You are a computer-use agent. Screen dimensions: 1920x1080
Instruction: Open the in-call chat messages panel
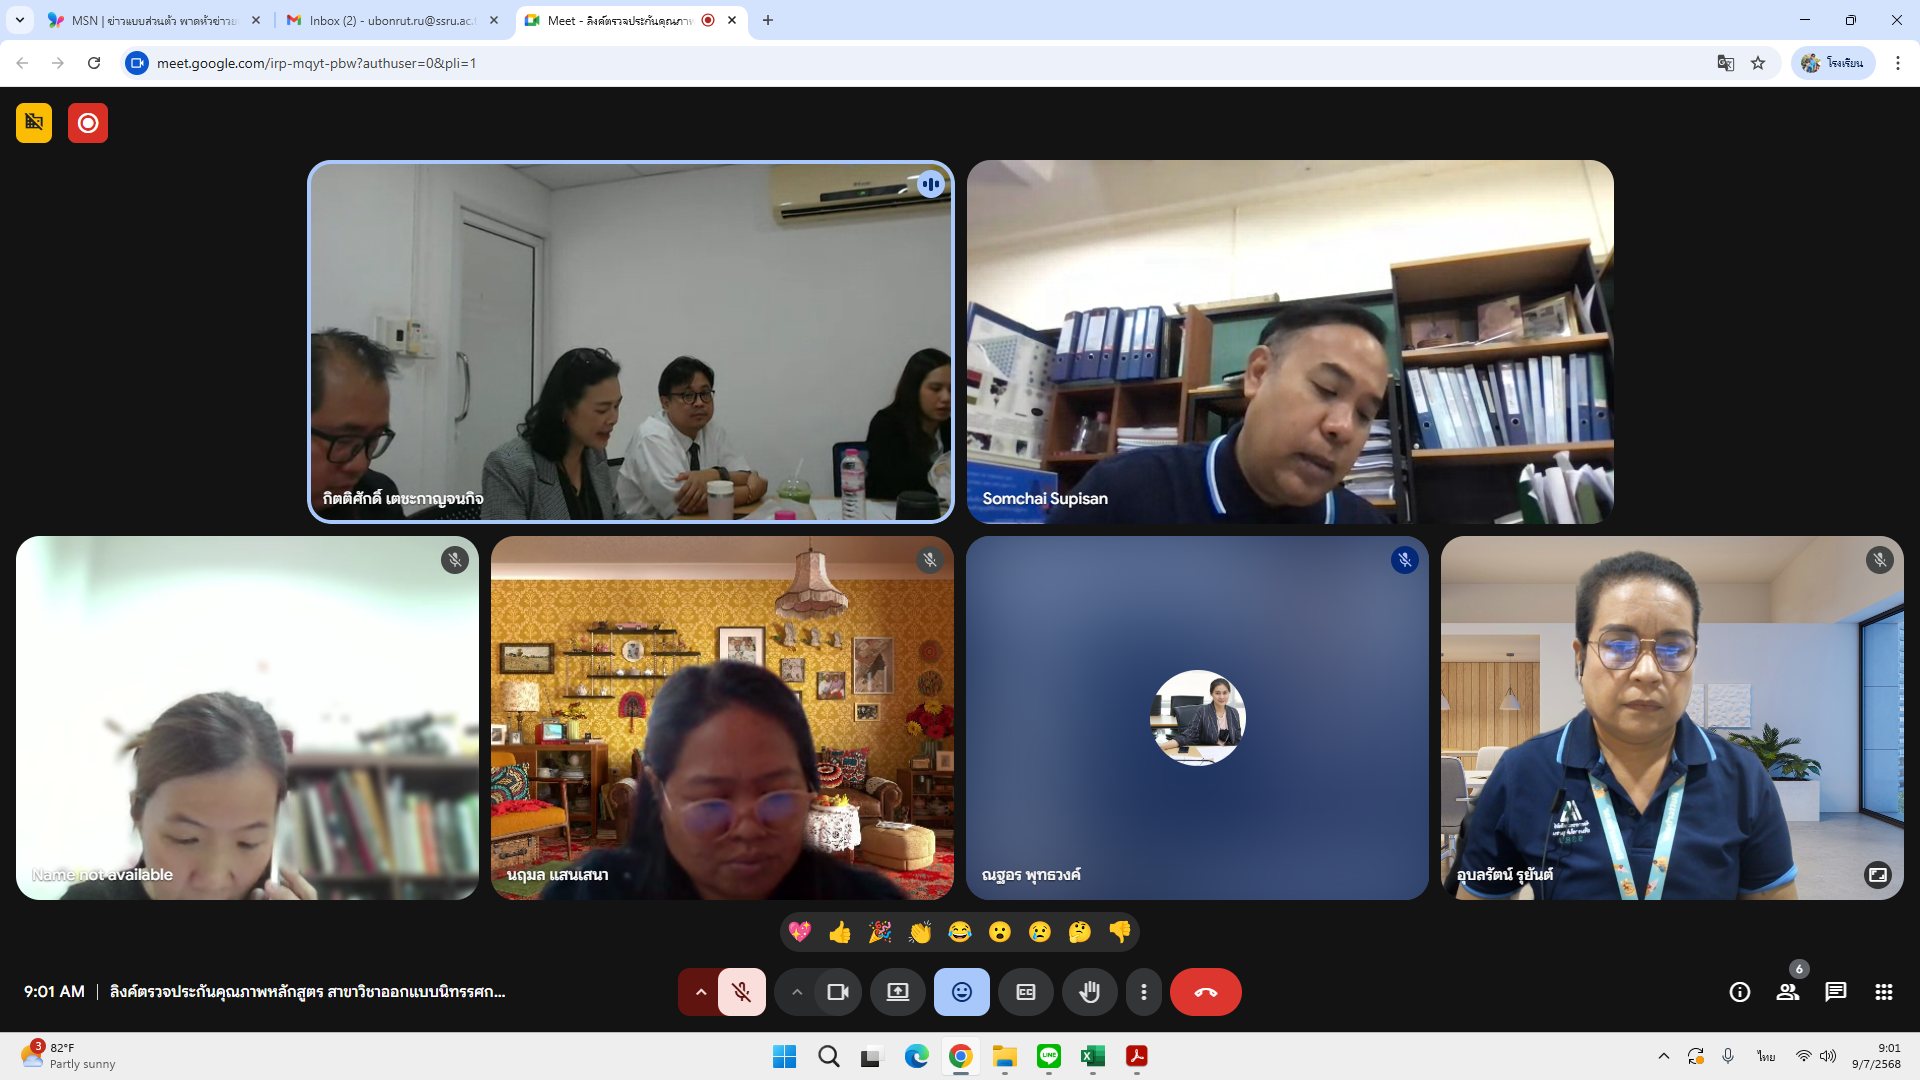tap(1835, 992)
